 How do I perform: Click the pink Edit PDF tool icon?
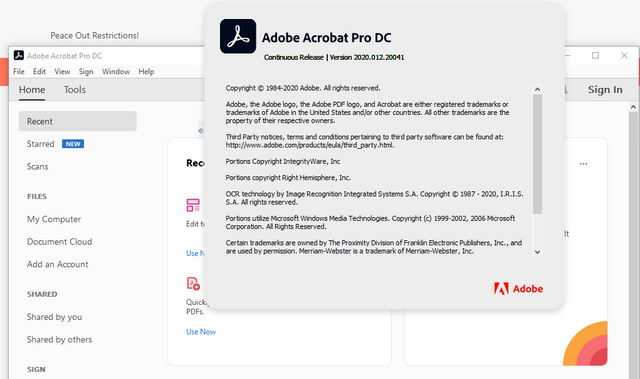(193, 205)
